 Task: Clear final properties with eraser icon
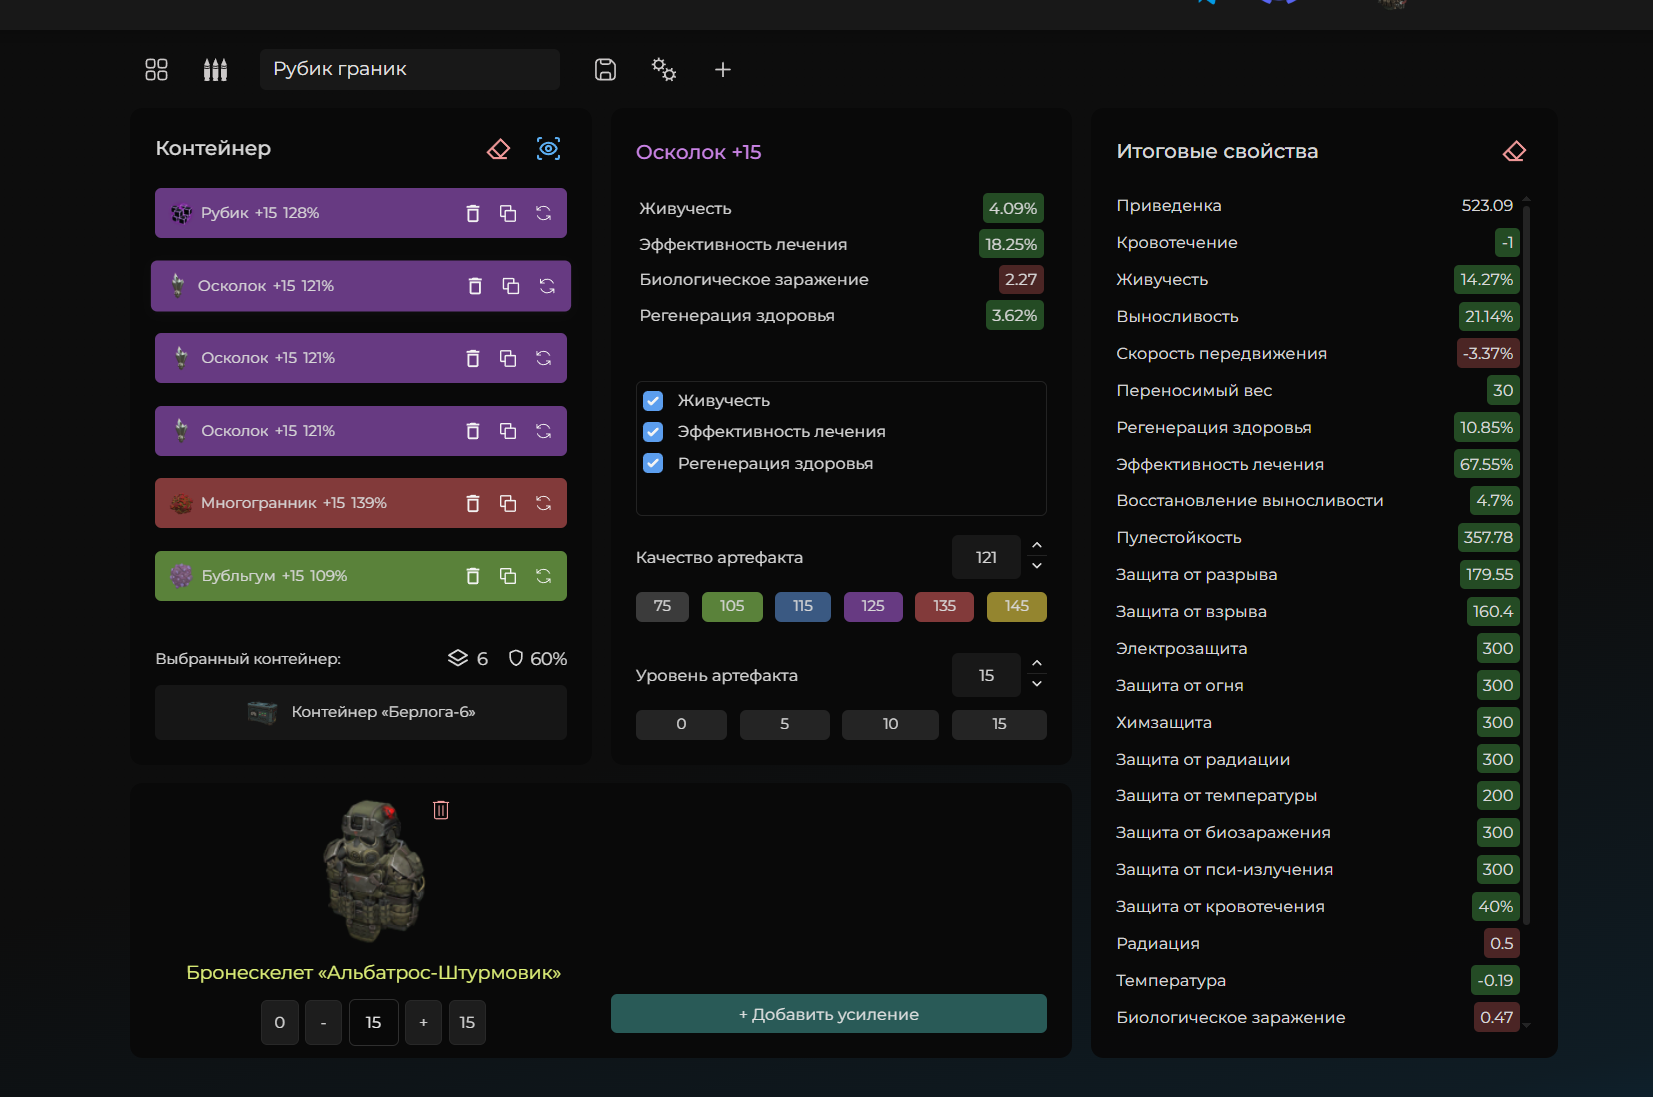pos(1514,151)
